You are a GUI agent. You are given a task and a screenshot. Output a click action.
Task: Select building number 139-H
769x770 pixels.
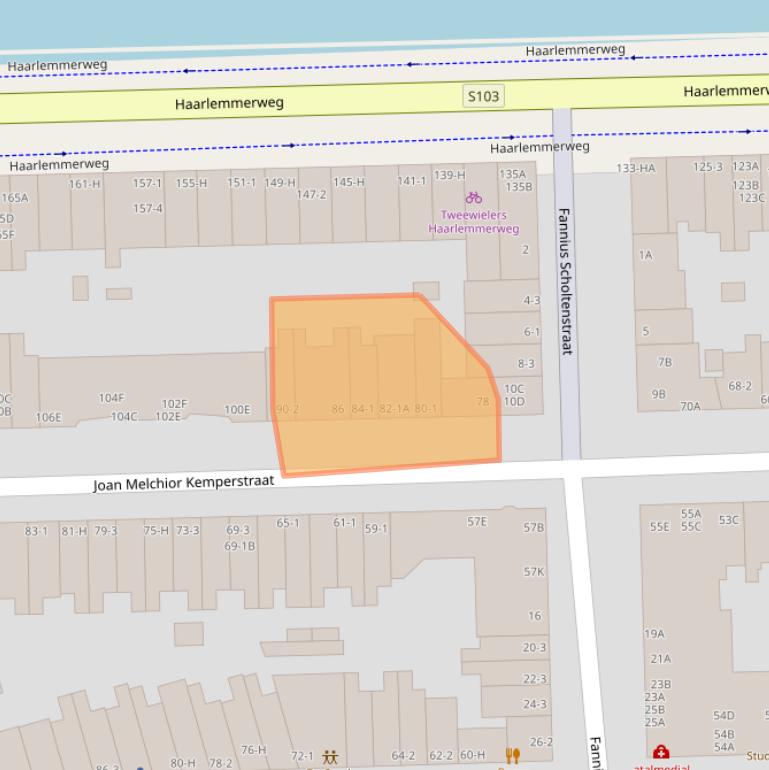[x=449, y=176]
